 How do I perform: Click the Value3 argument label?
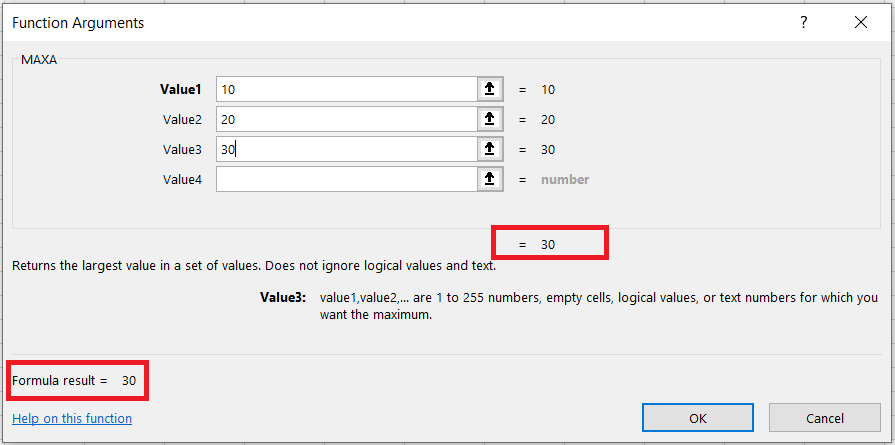tap(182, 149)
